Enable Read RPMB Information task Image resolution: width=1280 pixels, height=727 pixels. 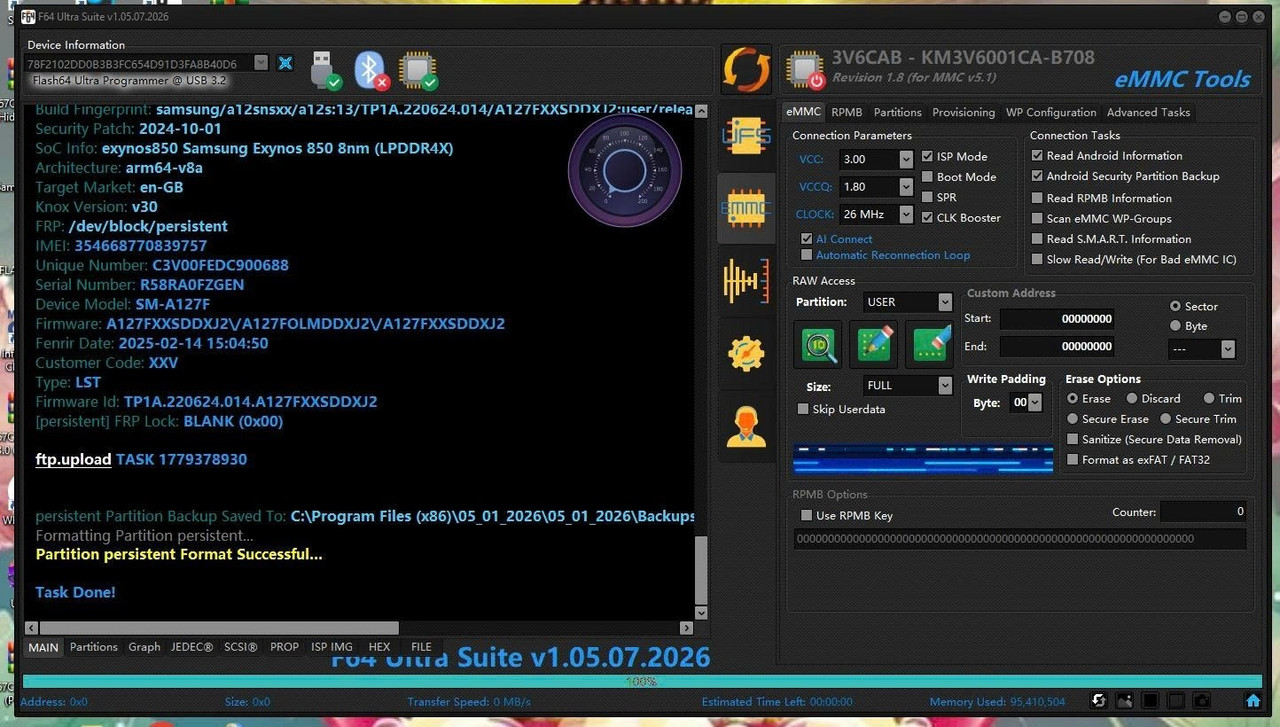pos(1038,198)
